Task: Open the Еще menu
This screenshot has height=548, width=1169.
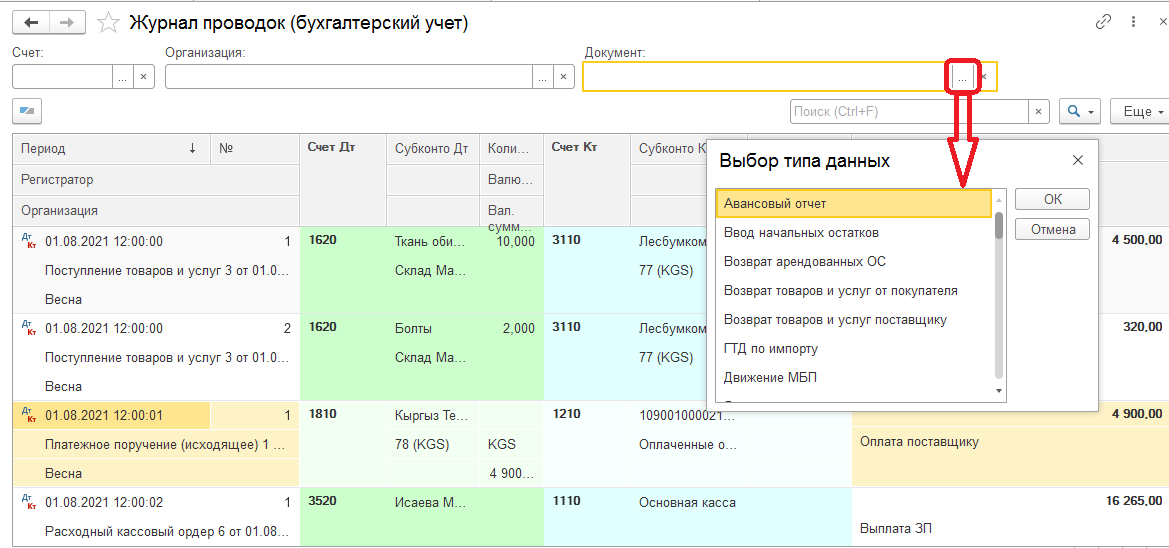Action: 1143,111
